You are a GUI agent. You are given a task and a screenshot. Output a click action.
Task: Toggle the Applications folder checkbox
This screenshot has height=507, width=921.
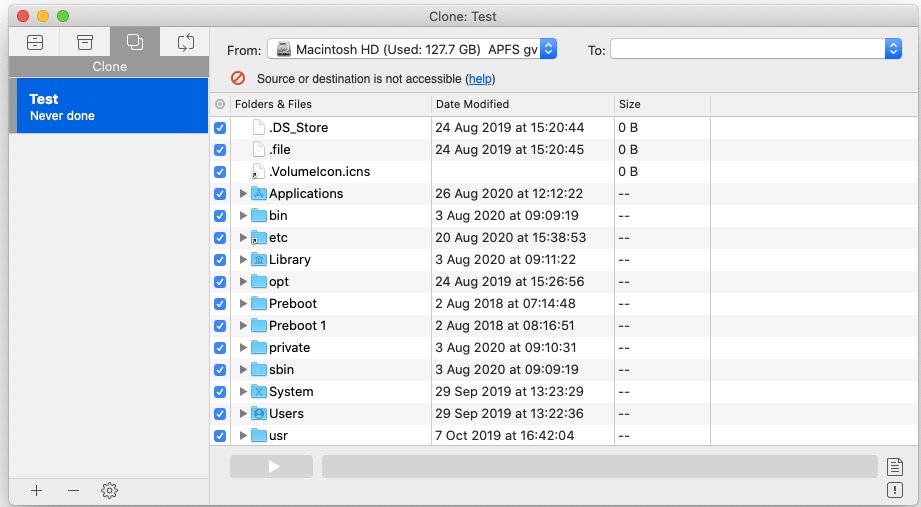pos(220,194)
